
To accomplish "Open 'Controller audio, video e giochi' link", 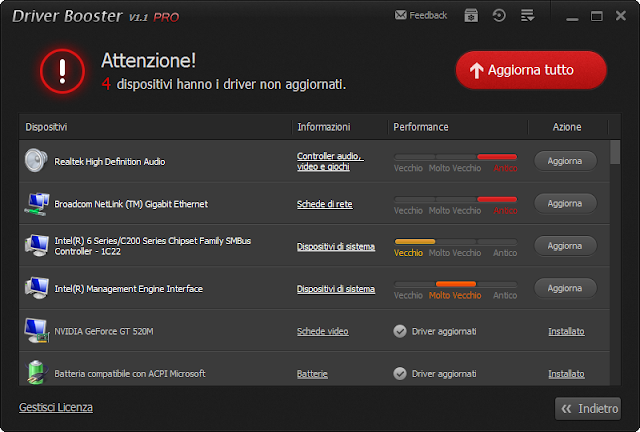I will tap(329, 161).
